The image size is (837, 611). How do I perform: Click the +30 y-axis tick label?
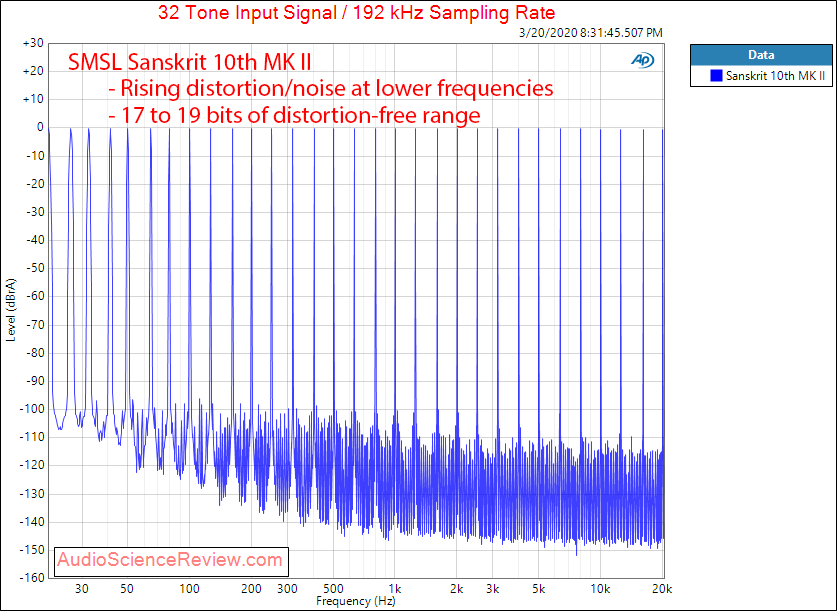tap(33, 43)
